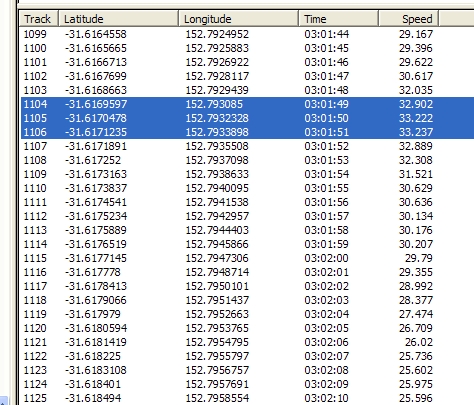The image size is (474, 405).
Task: Click latitude value -31.6166713
Action: 96,62
